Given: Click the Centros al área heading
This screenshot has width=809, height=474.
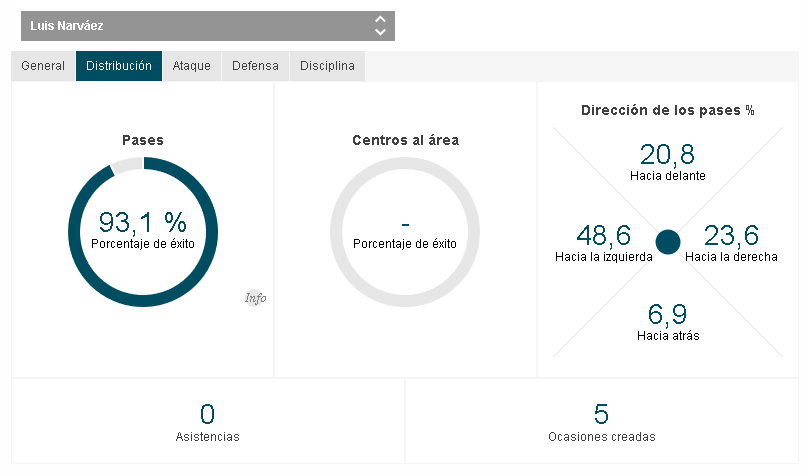Looking at the screenshot, I should click(406, 140).
